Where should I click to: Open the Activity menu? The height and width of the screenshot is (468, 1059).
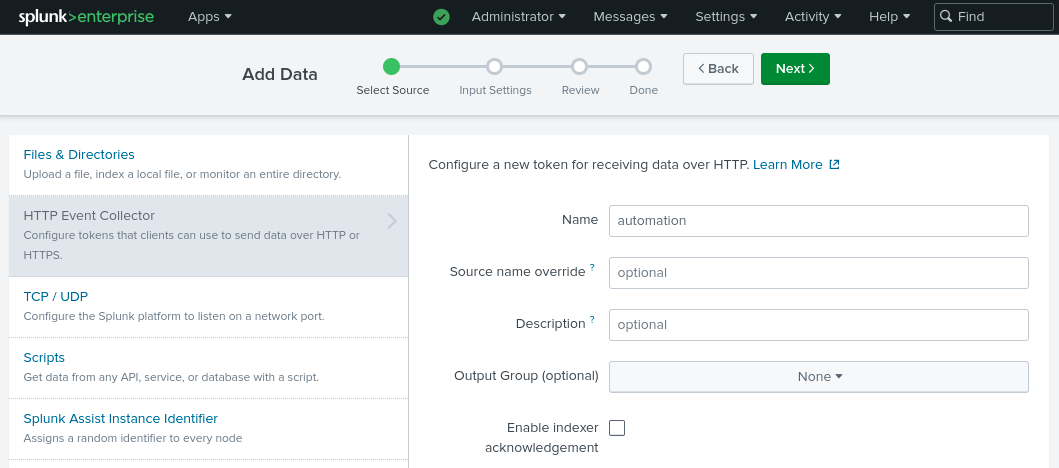tap(812, 17)
